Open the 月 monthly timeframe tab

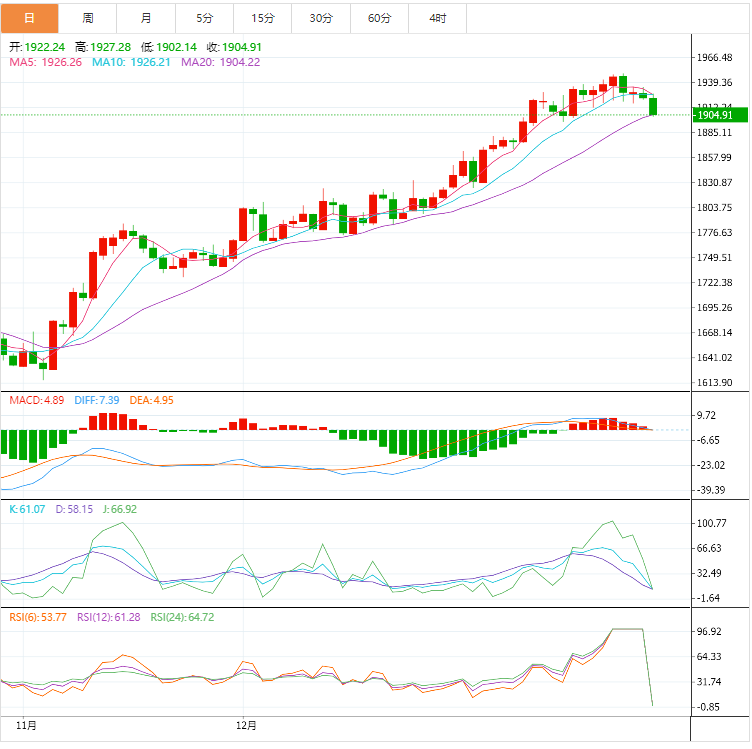147,18
